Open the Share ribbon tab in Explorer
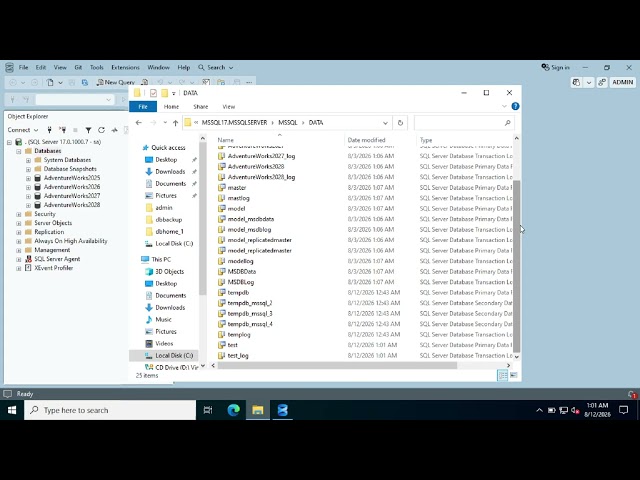Screen dimensions: 640x480 (x=200, y=107)
